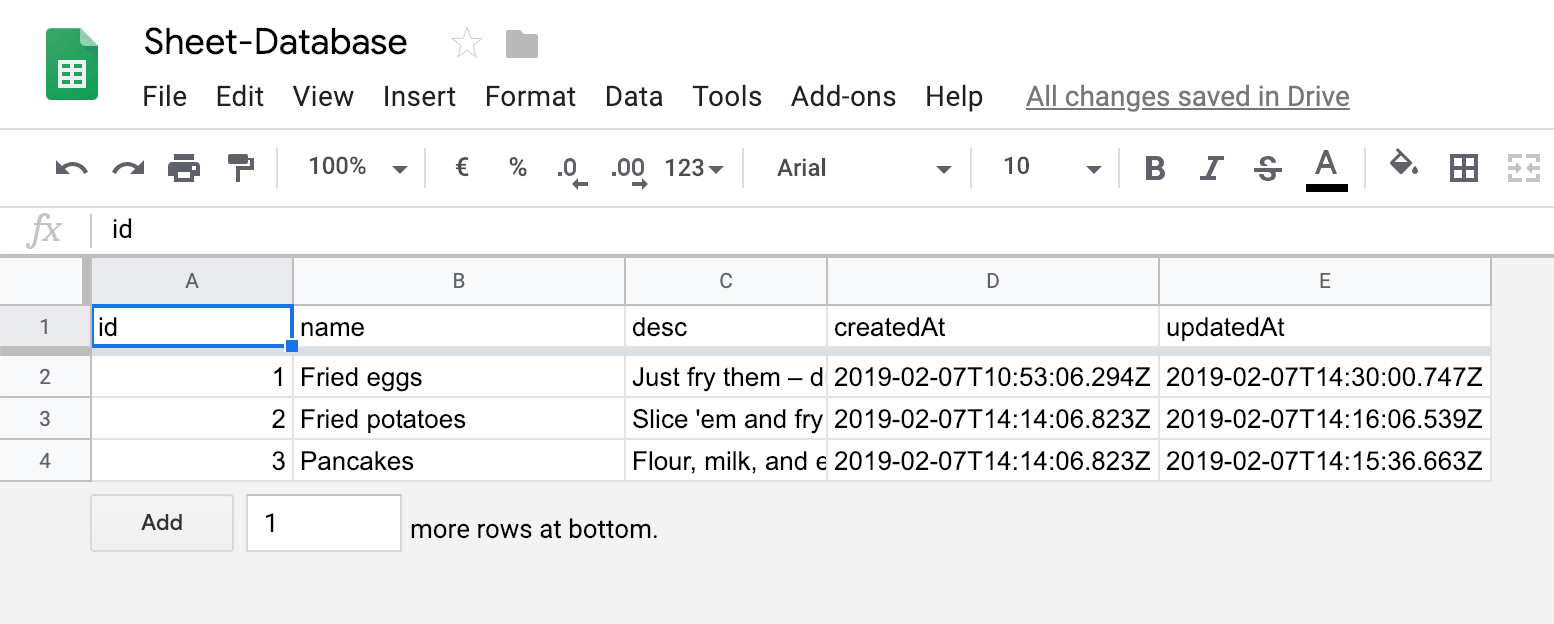
Task: Click the redo arrow icon
Action: click(x=128, y=168)
